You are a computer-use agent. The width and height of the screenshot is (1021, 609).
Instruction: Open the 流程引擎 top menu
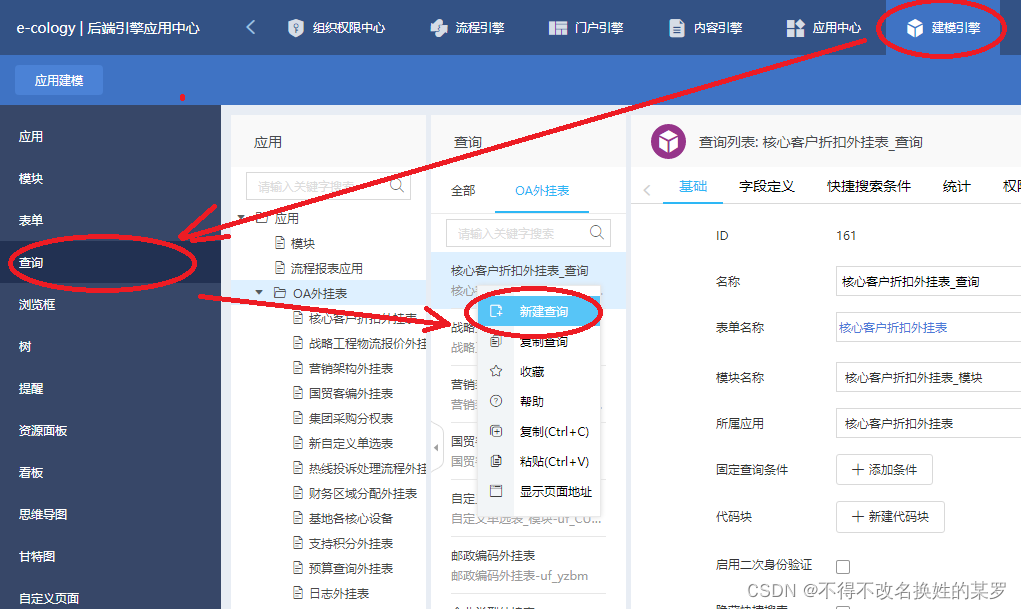click(x=468, y=28)
